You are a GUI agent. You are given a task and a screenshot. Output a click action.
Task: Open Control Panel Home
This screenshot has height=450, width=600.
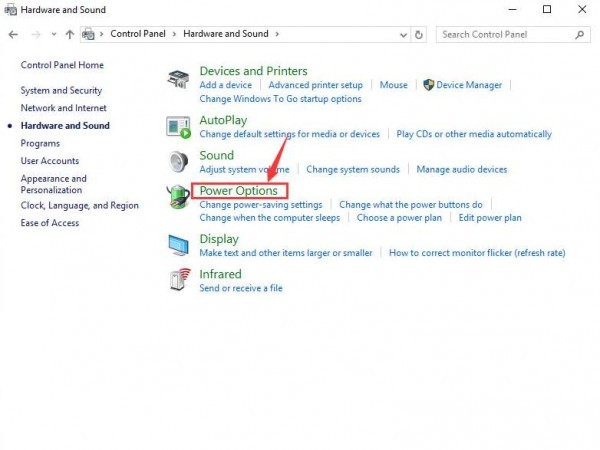coord(62,65)
